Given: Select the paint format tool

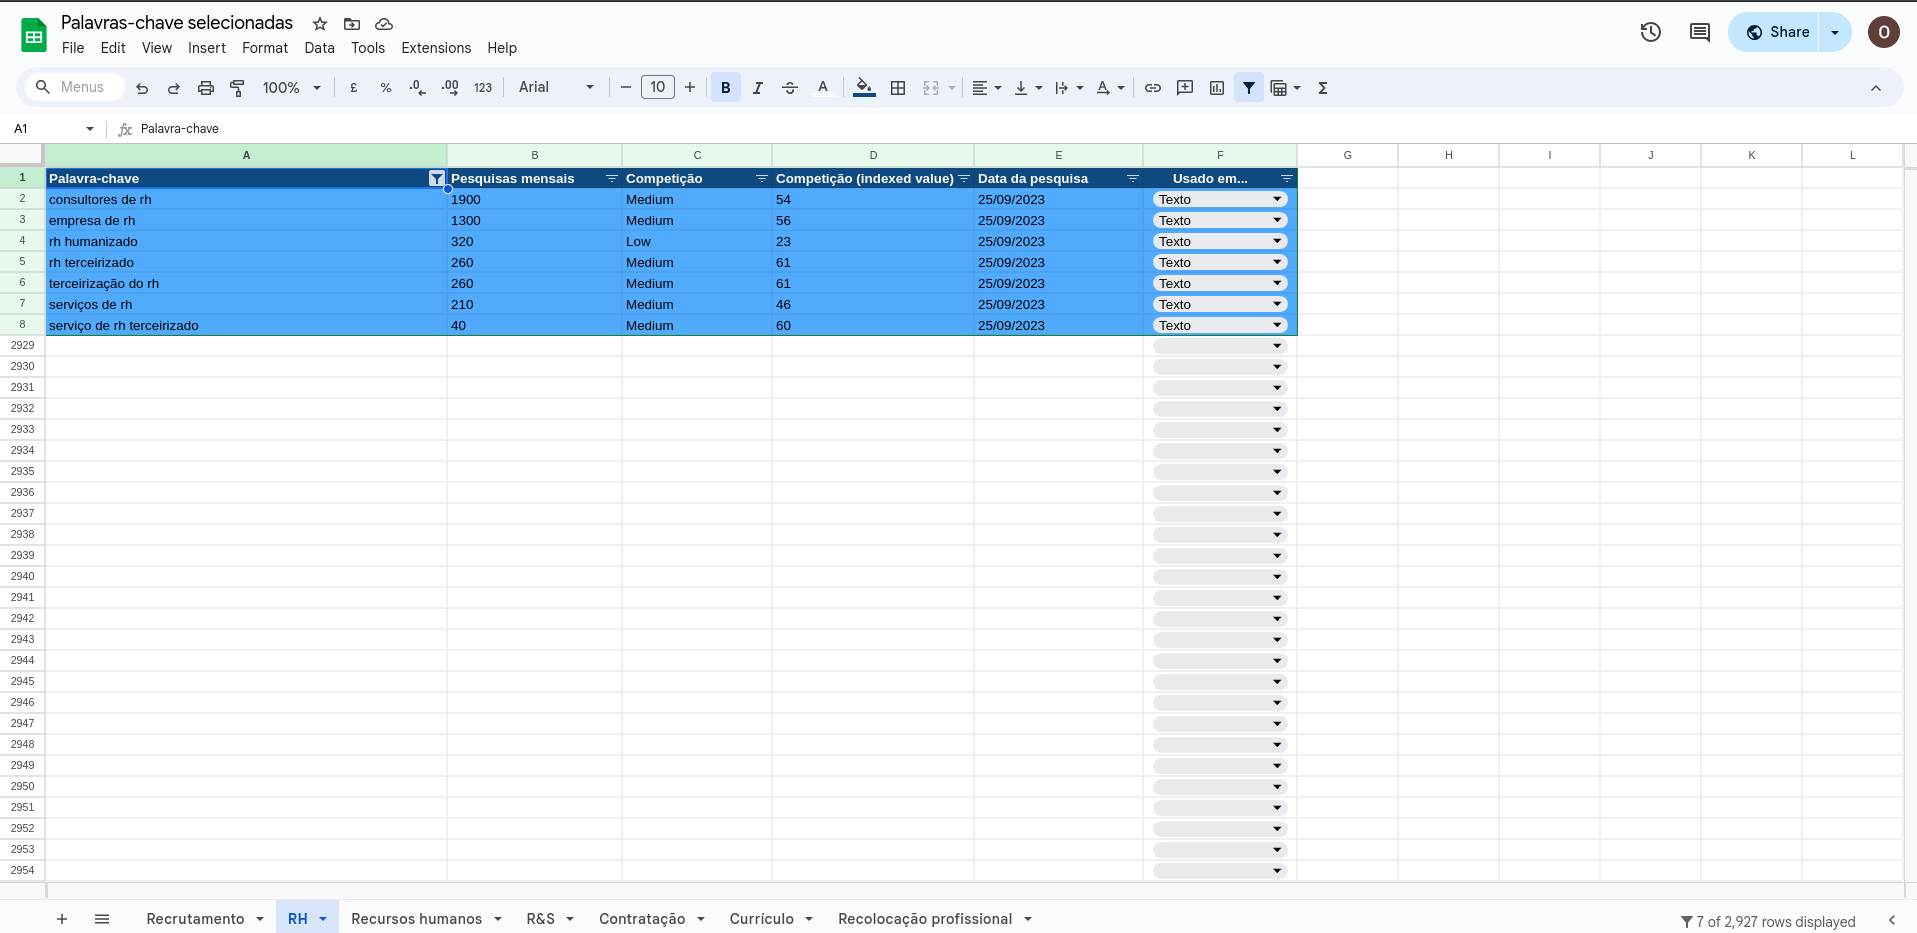Looking at the screenshot, I should pos(237,88).
